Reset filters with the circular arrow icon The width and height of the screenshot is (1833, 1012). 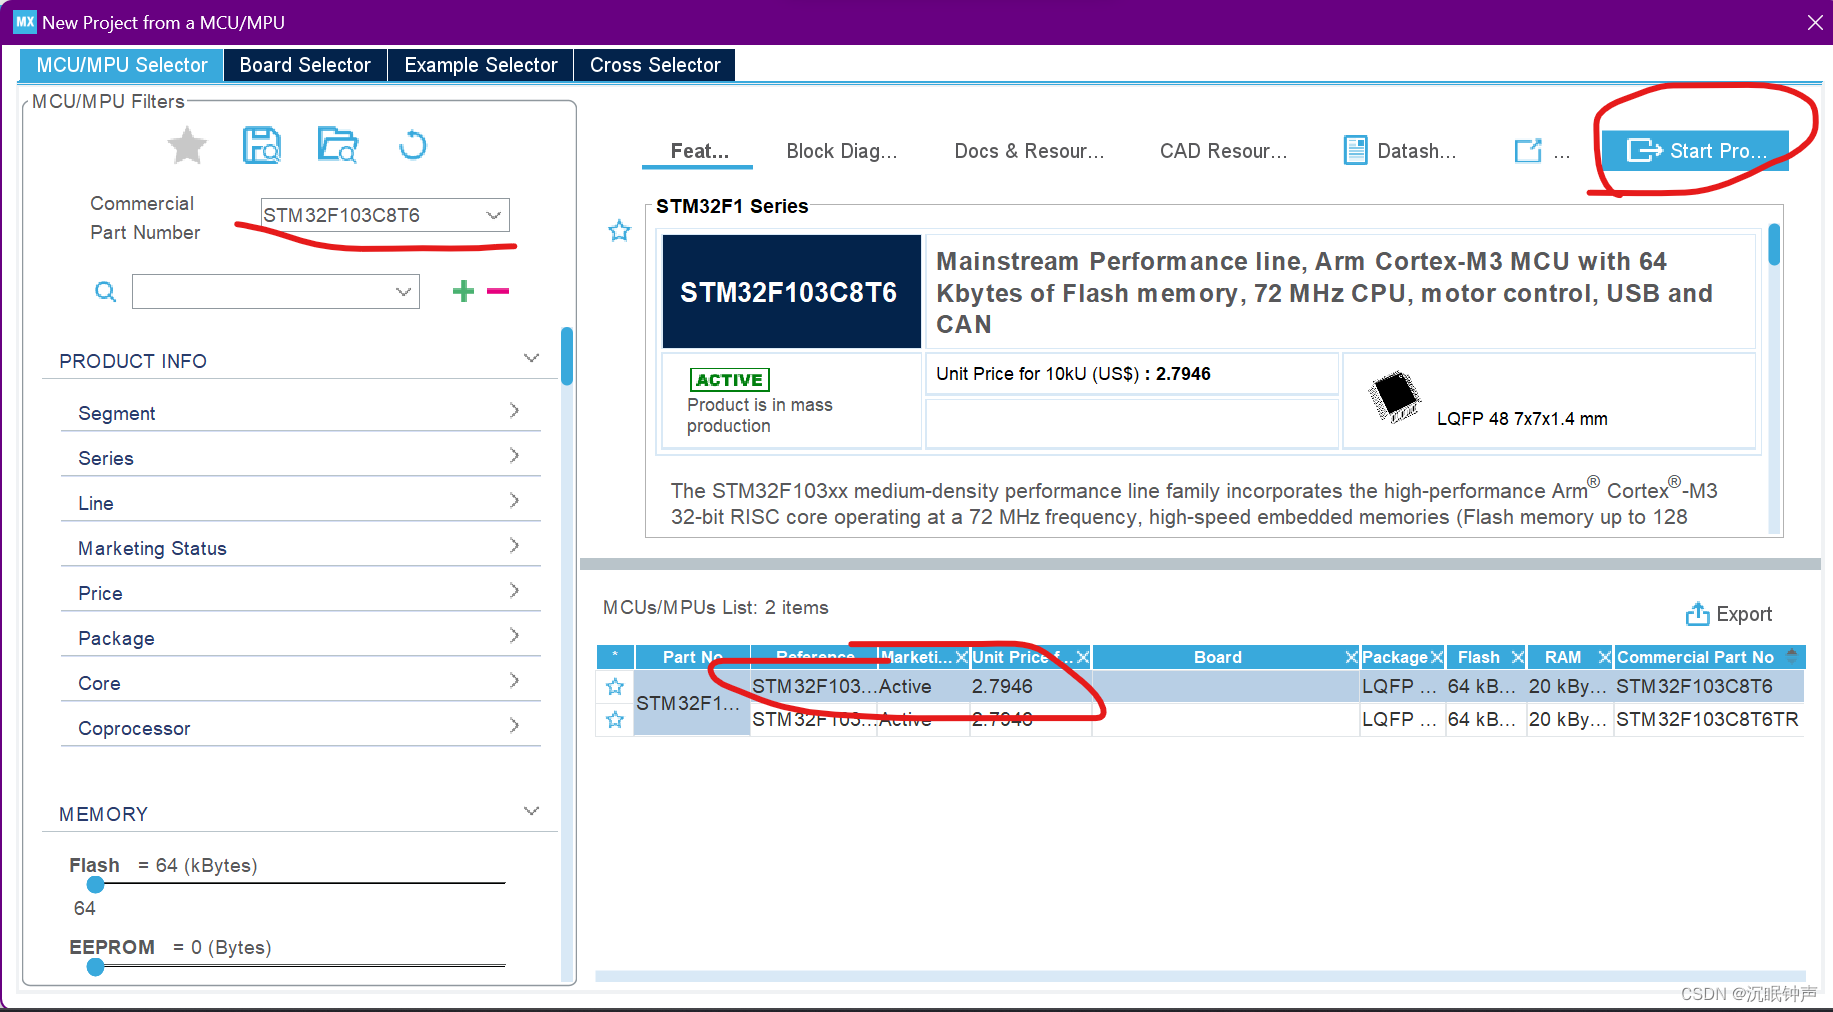coord(412,146)
